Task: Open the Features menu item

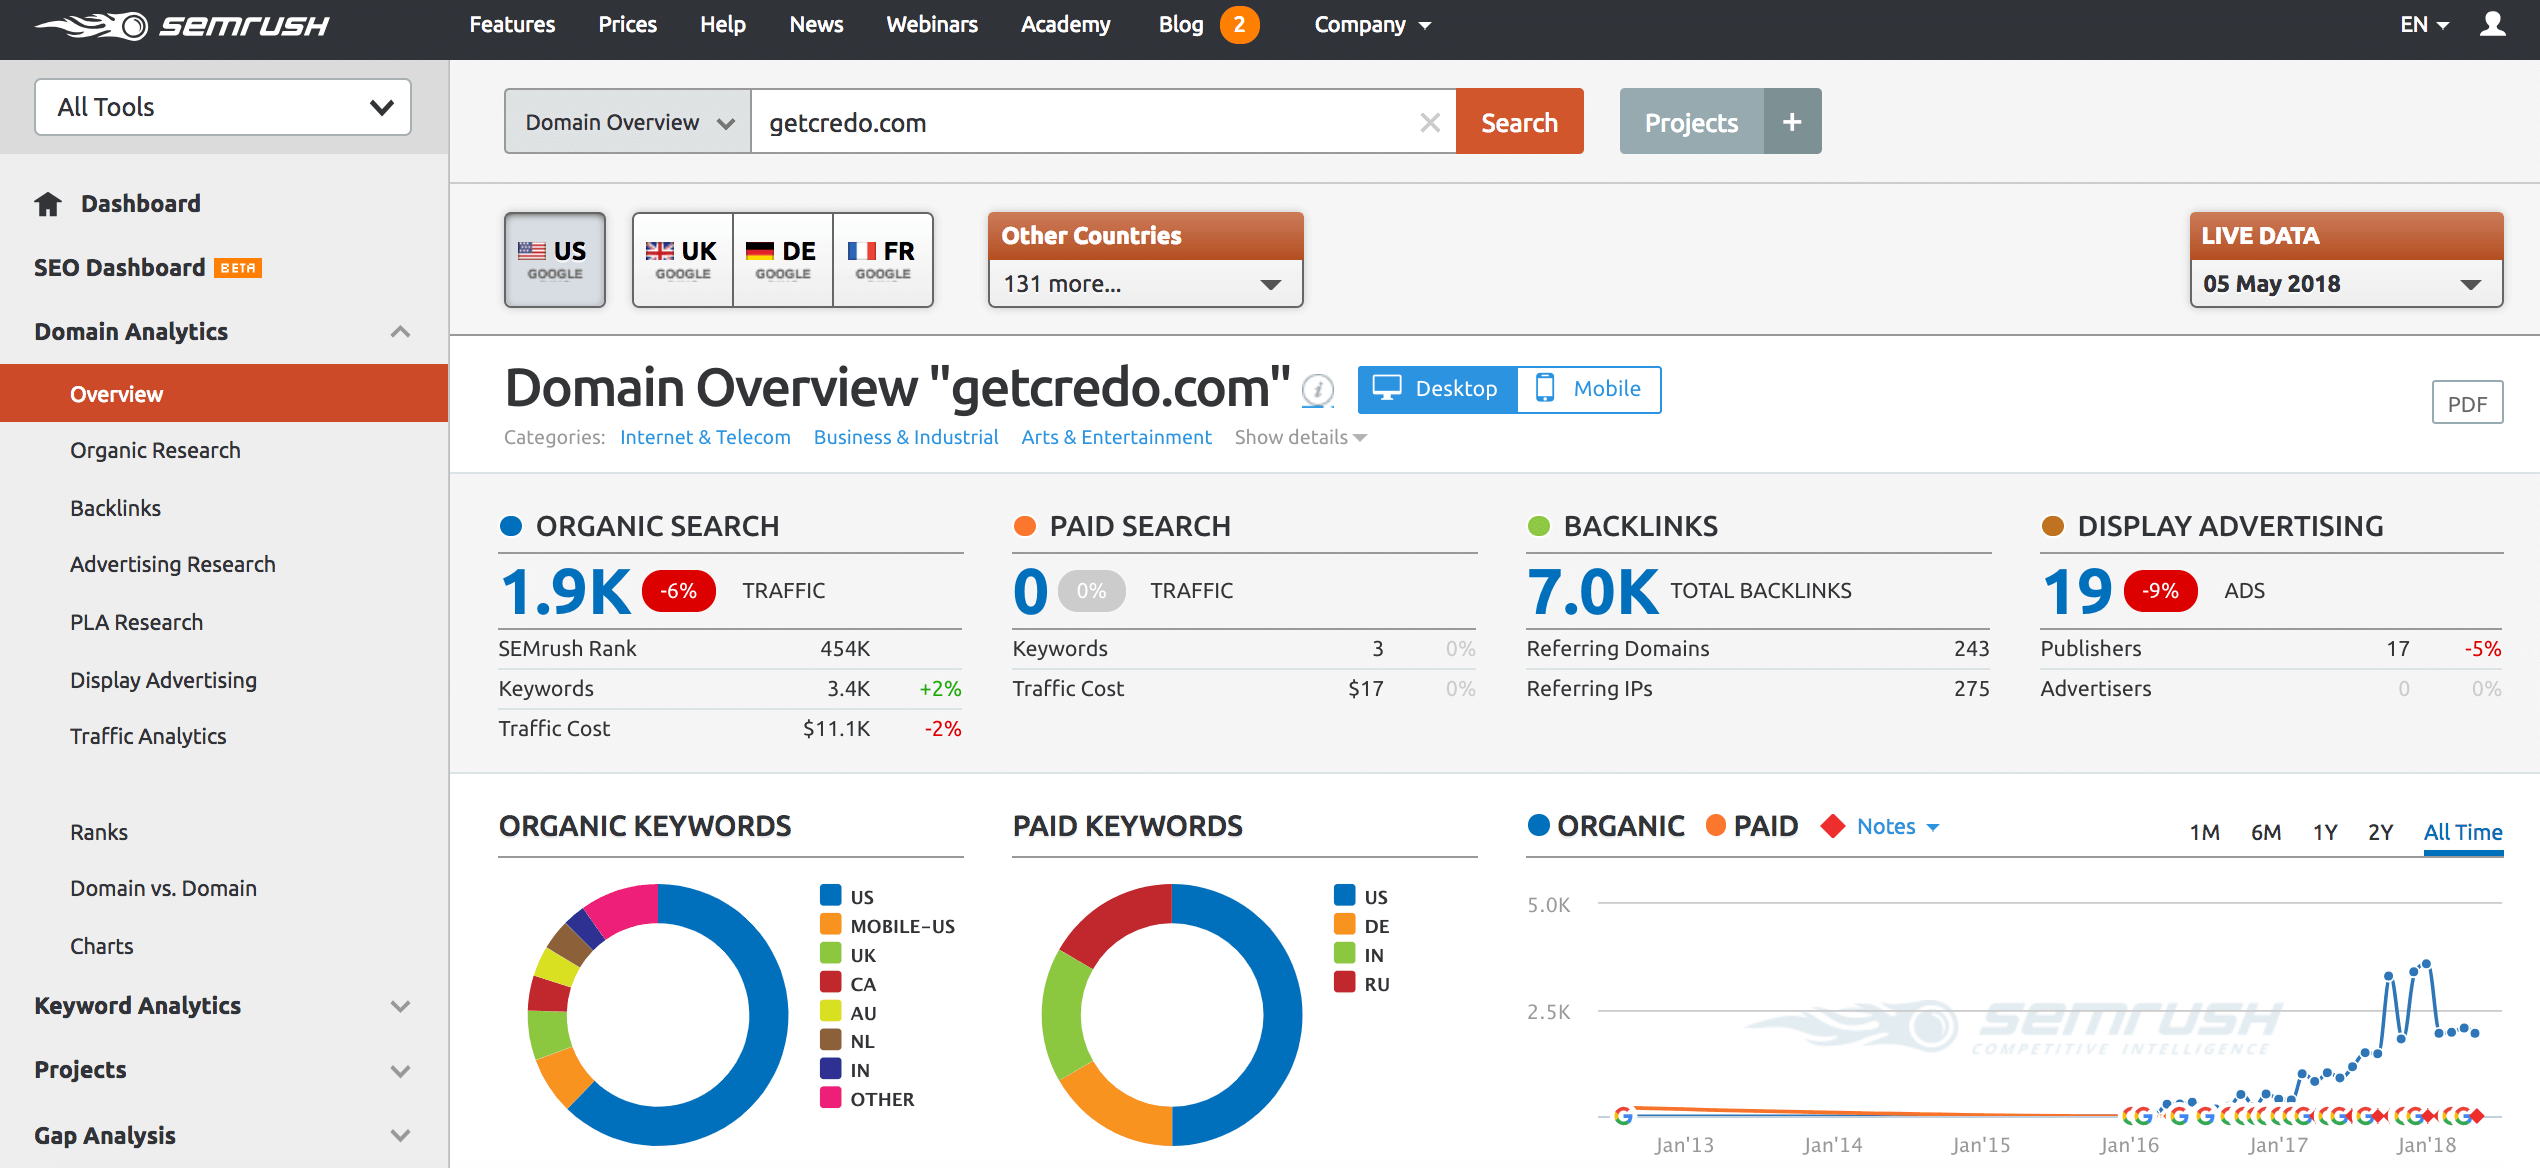Action: click(512, 25)
